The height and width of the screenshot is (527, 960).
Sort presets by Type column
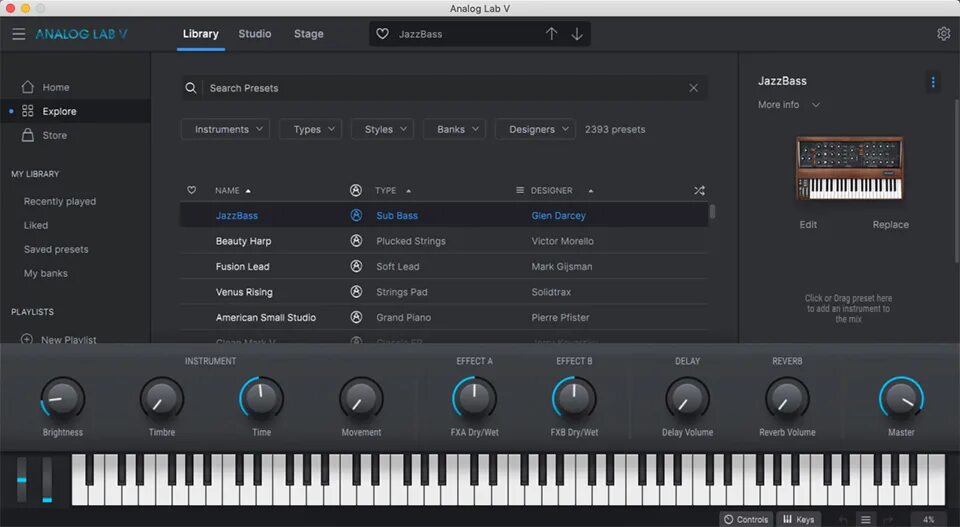point(392,190)
